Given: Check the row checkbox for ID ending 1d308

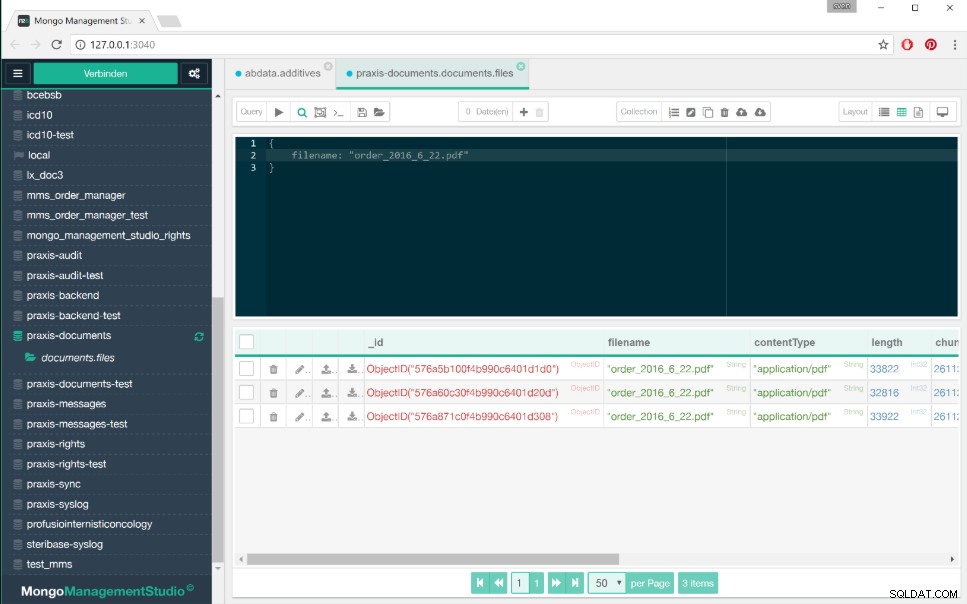Looking at the screenshot, I should (x=247, y=416).
